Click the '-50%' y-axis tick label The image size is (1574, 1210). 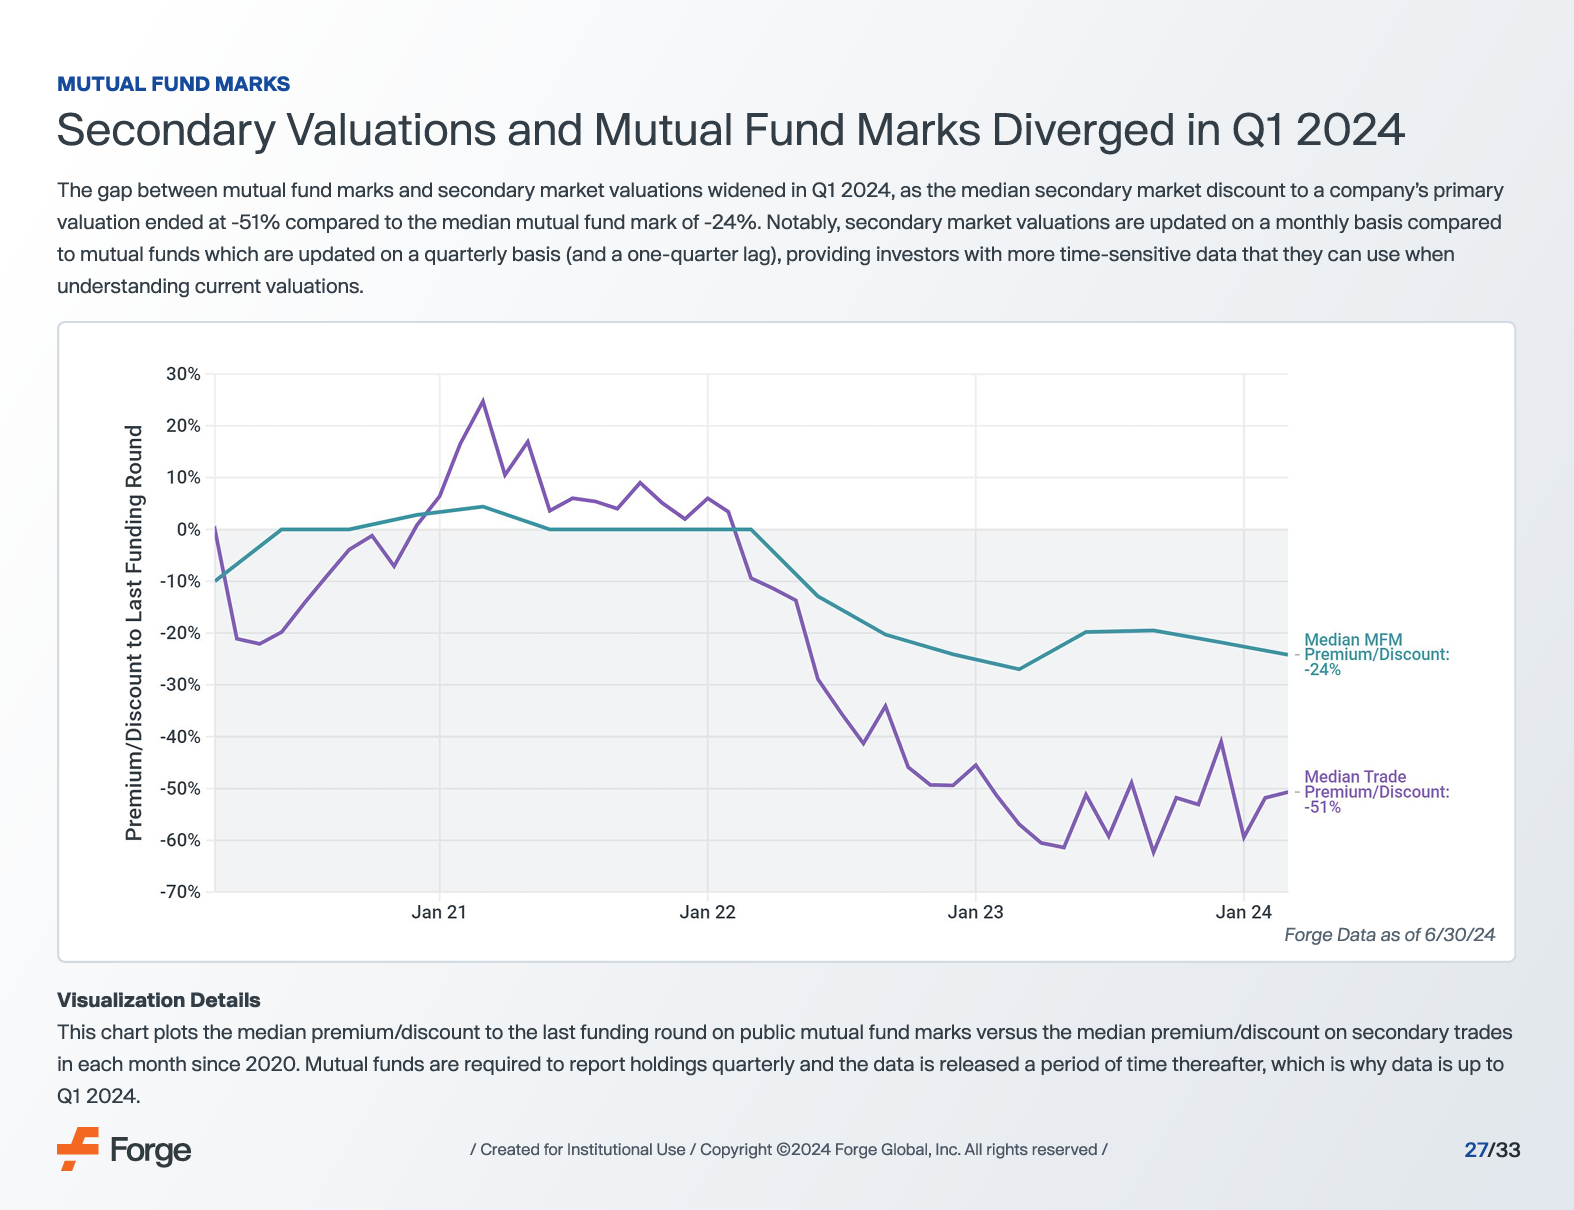(x=180, y=789)
